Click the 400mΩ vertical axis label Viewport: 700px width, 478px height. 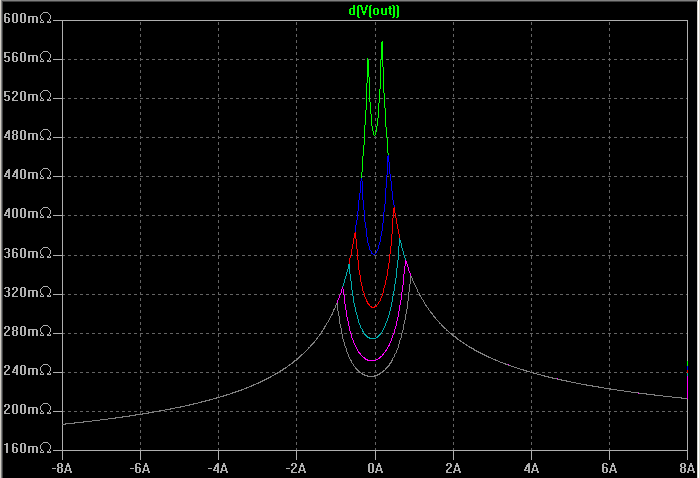coord(27,213)
